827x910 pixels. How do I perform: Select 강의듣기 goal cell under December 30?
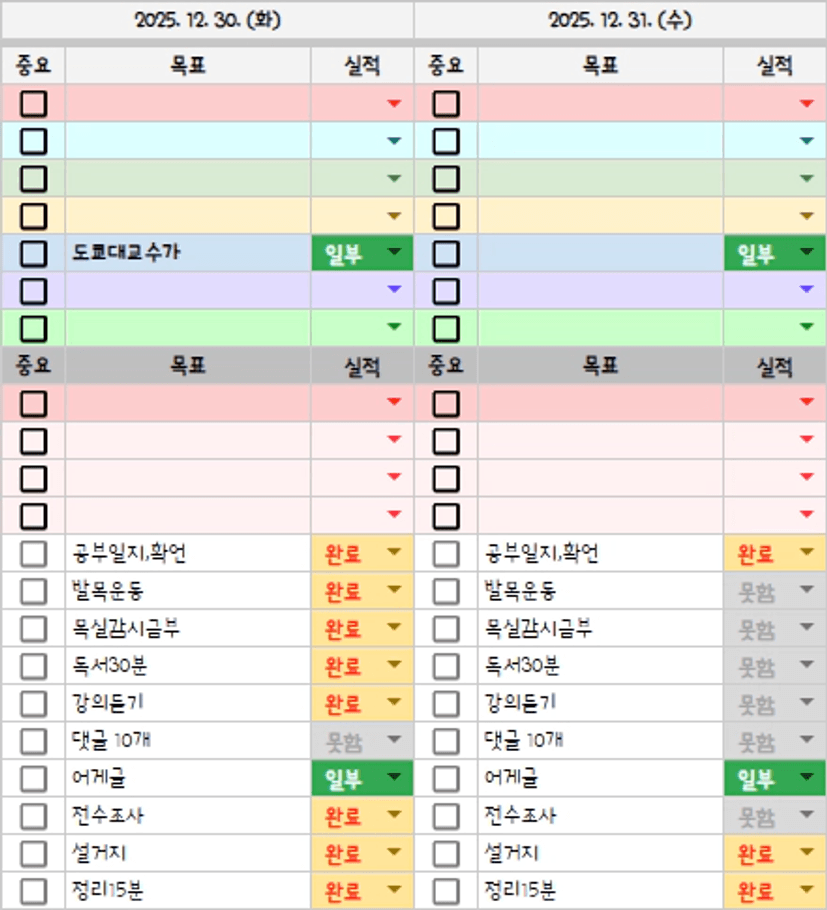click(x=188, y=704)
